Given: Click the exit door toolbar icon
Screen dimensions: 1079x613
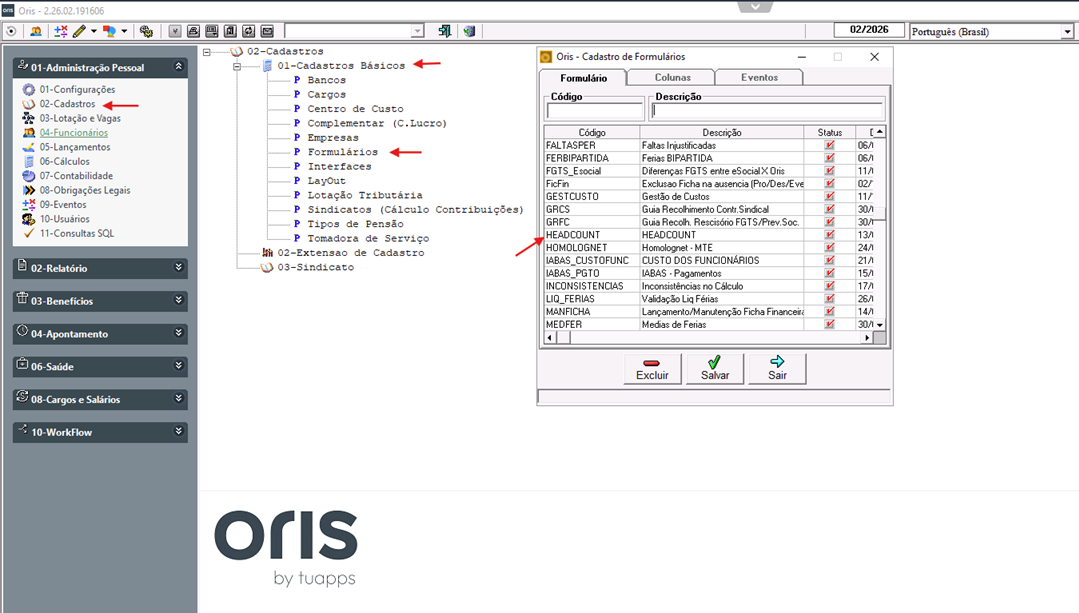Looking at the screenshot, I should point(445,31).
